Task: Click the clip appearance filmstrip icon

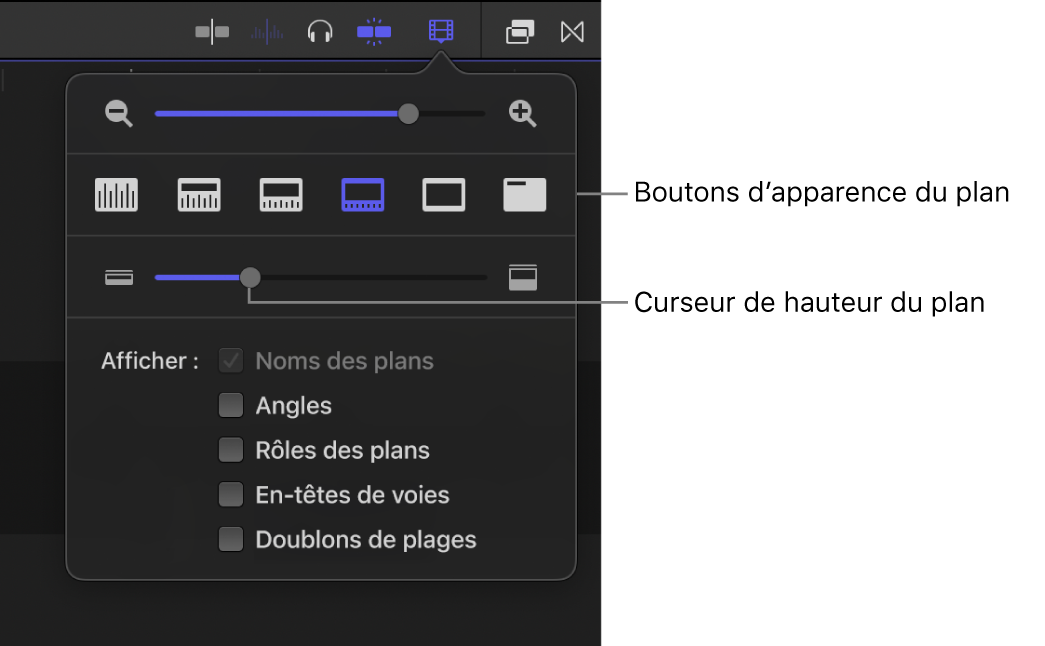Action: pyautogui.click(x=440, y=30)
